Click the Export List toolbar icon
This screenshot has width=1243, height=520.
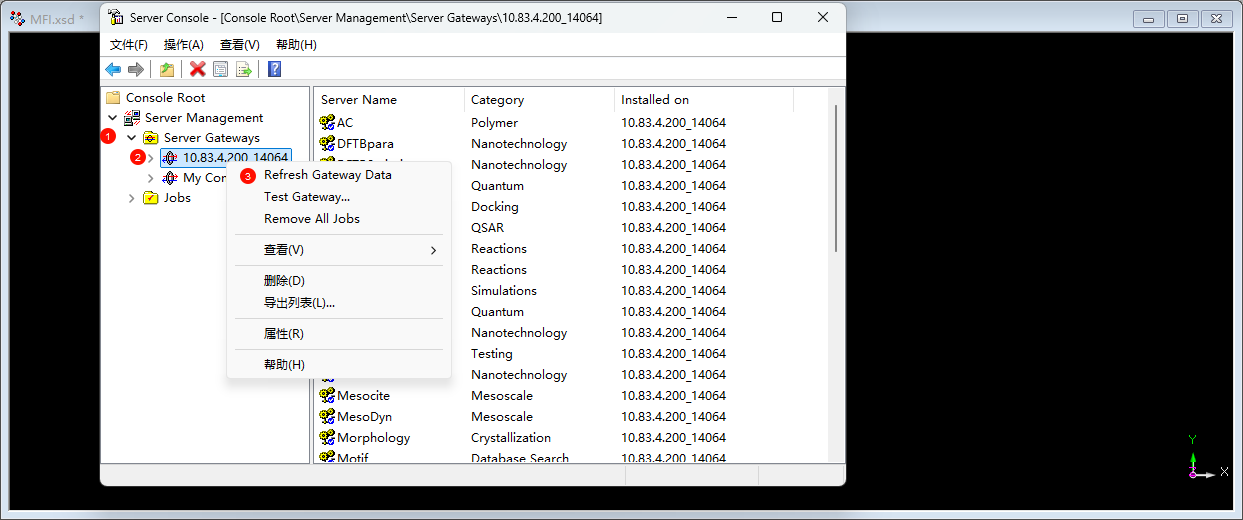tap(243, 69)
